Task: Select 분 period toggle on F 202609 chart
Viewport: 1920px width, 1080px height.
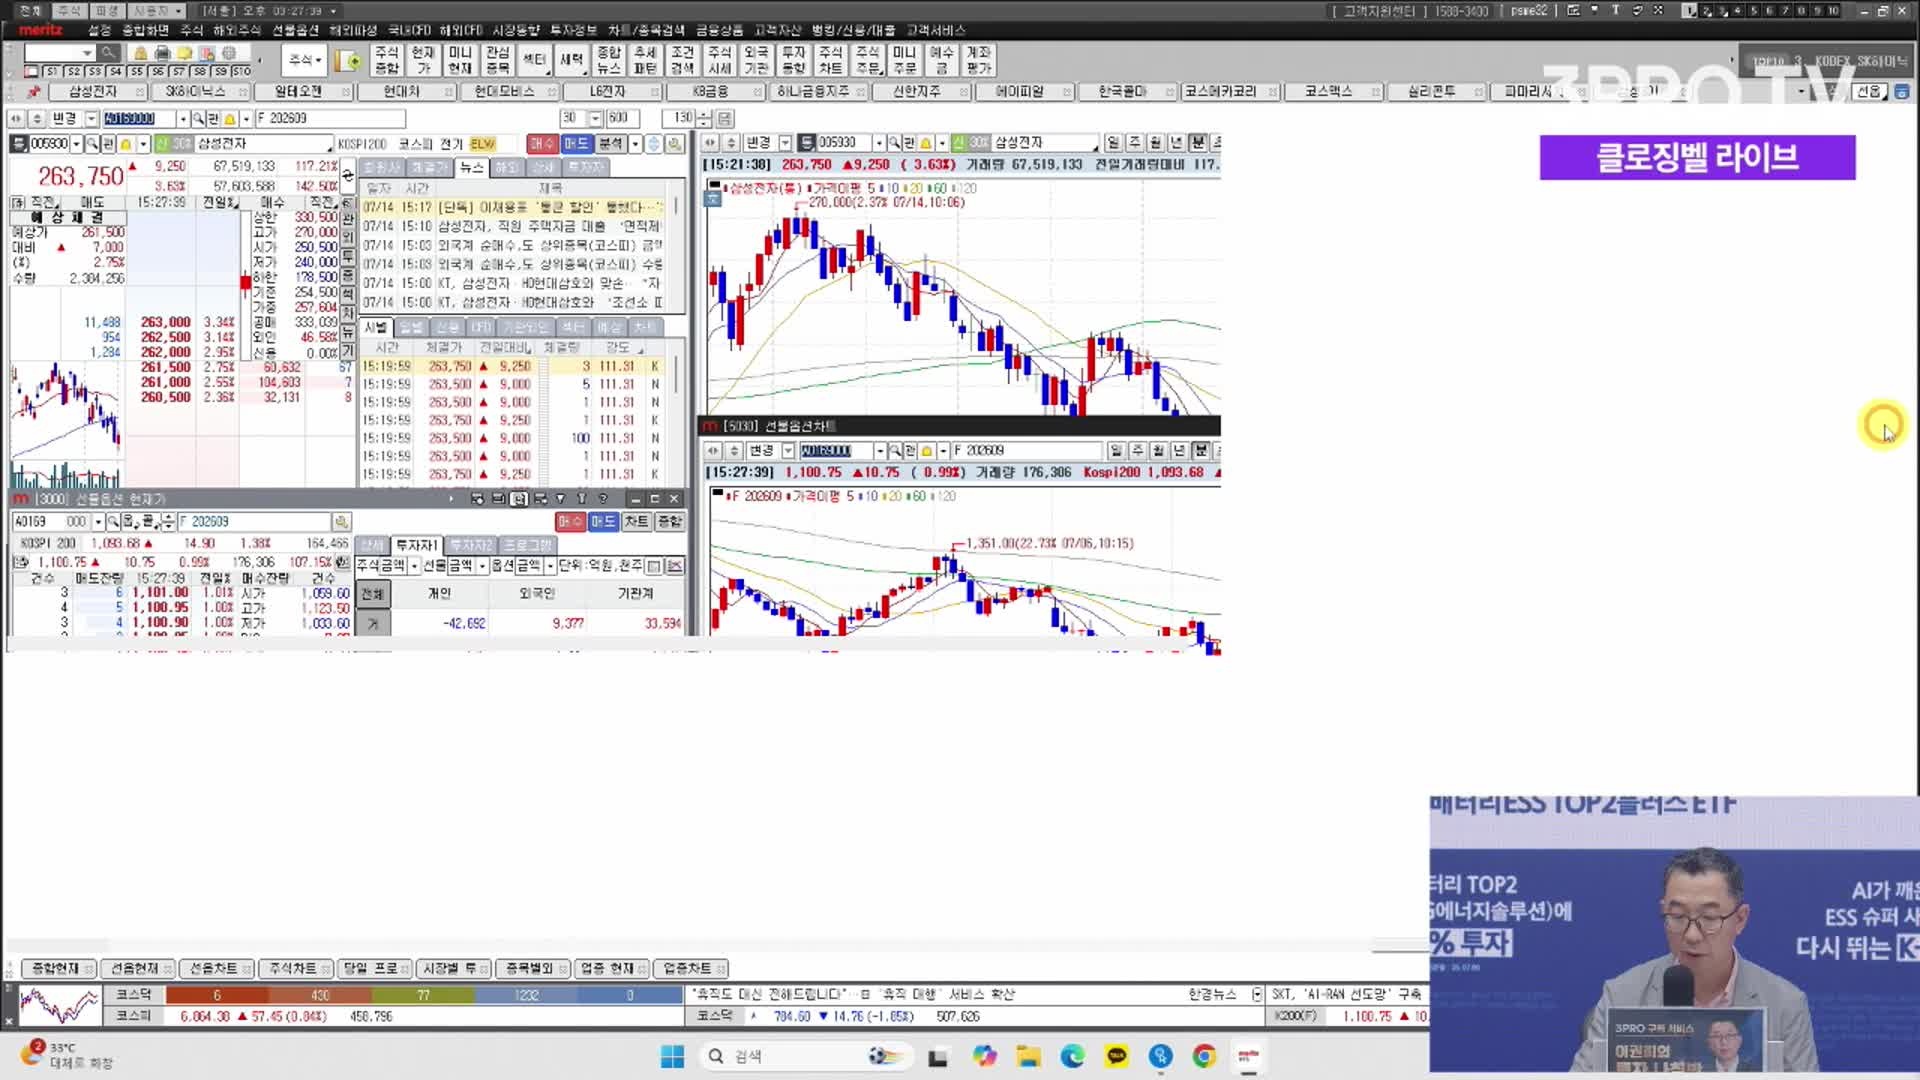Action: [x=1201, y=451]
